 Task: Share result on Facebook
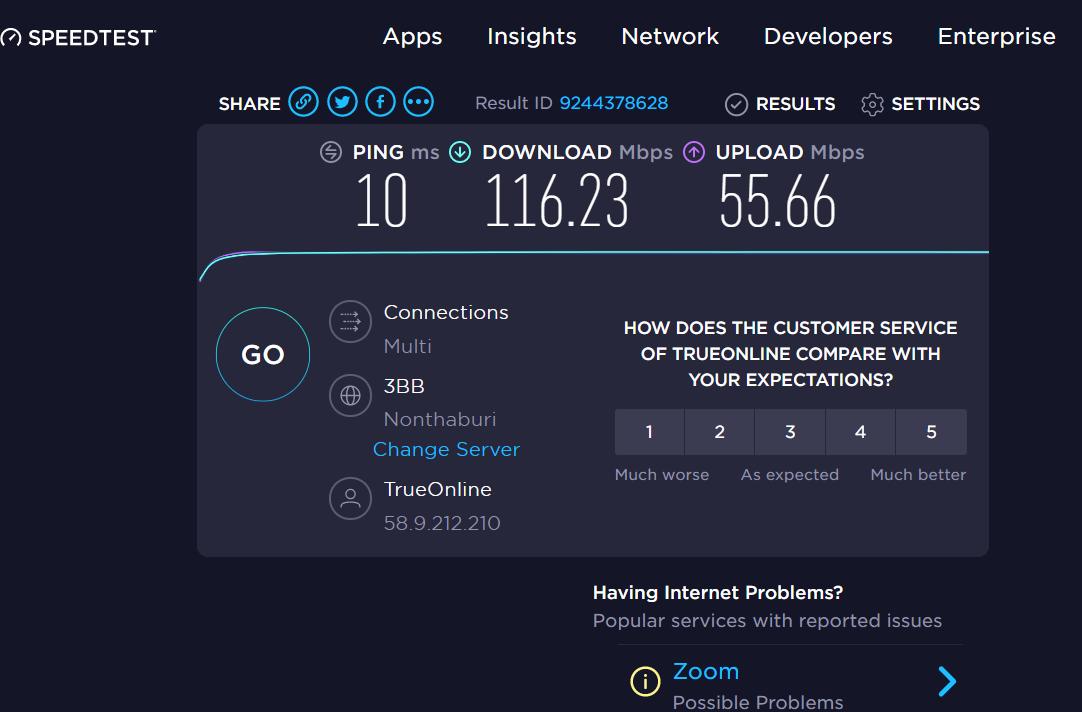click(x=380, y=102)
